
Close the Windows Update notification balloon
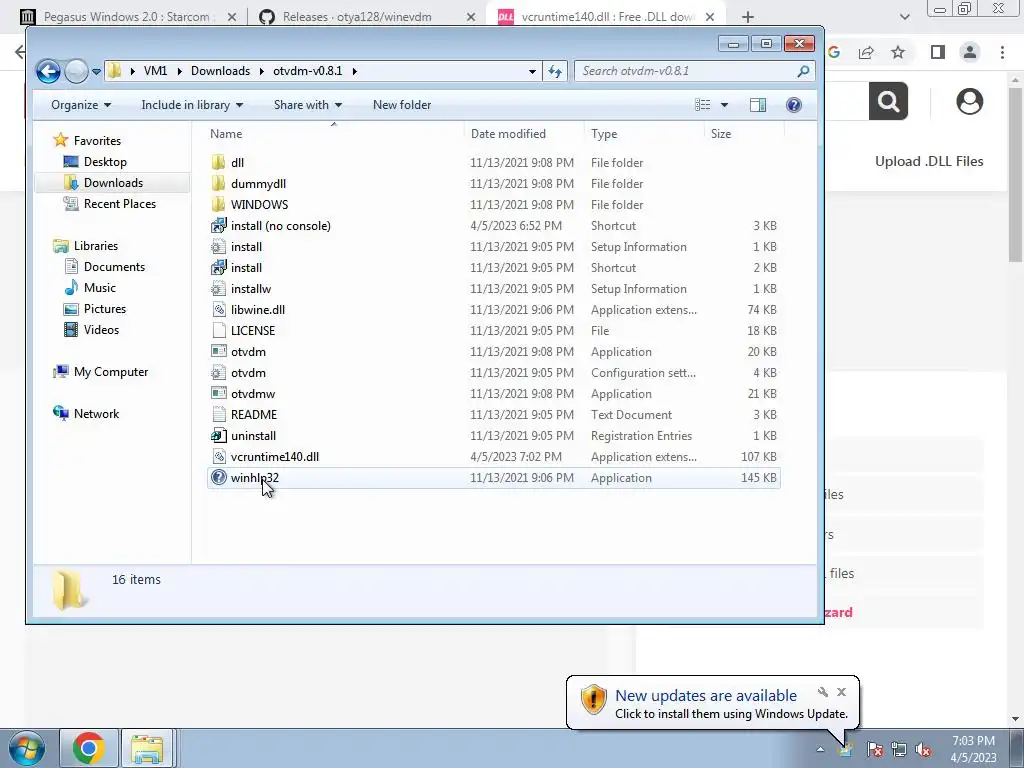[842, 692]
